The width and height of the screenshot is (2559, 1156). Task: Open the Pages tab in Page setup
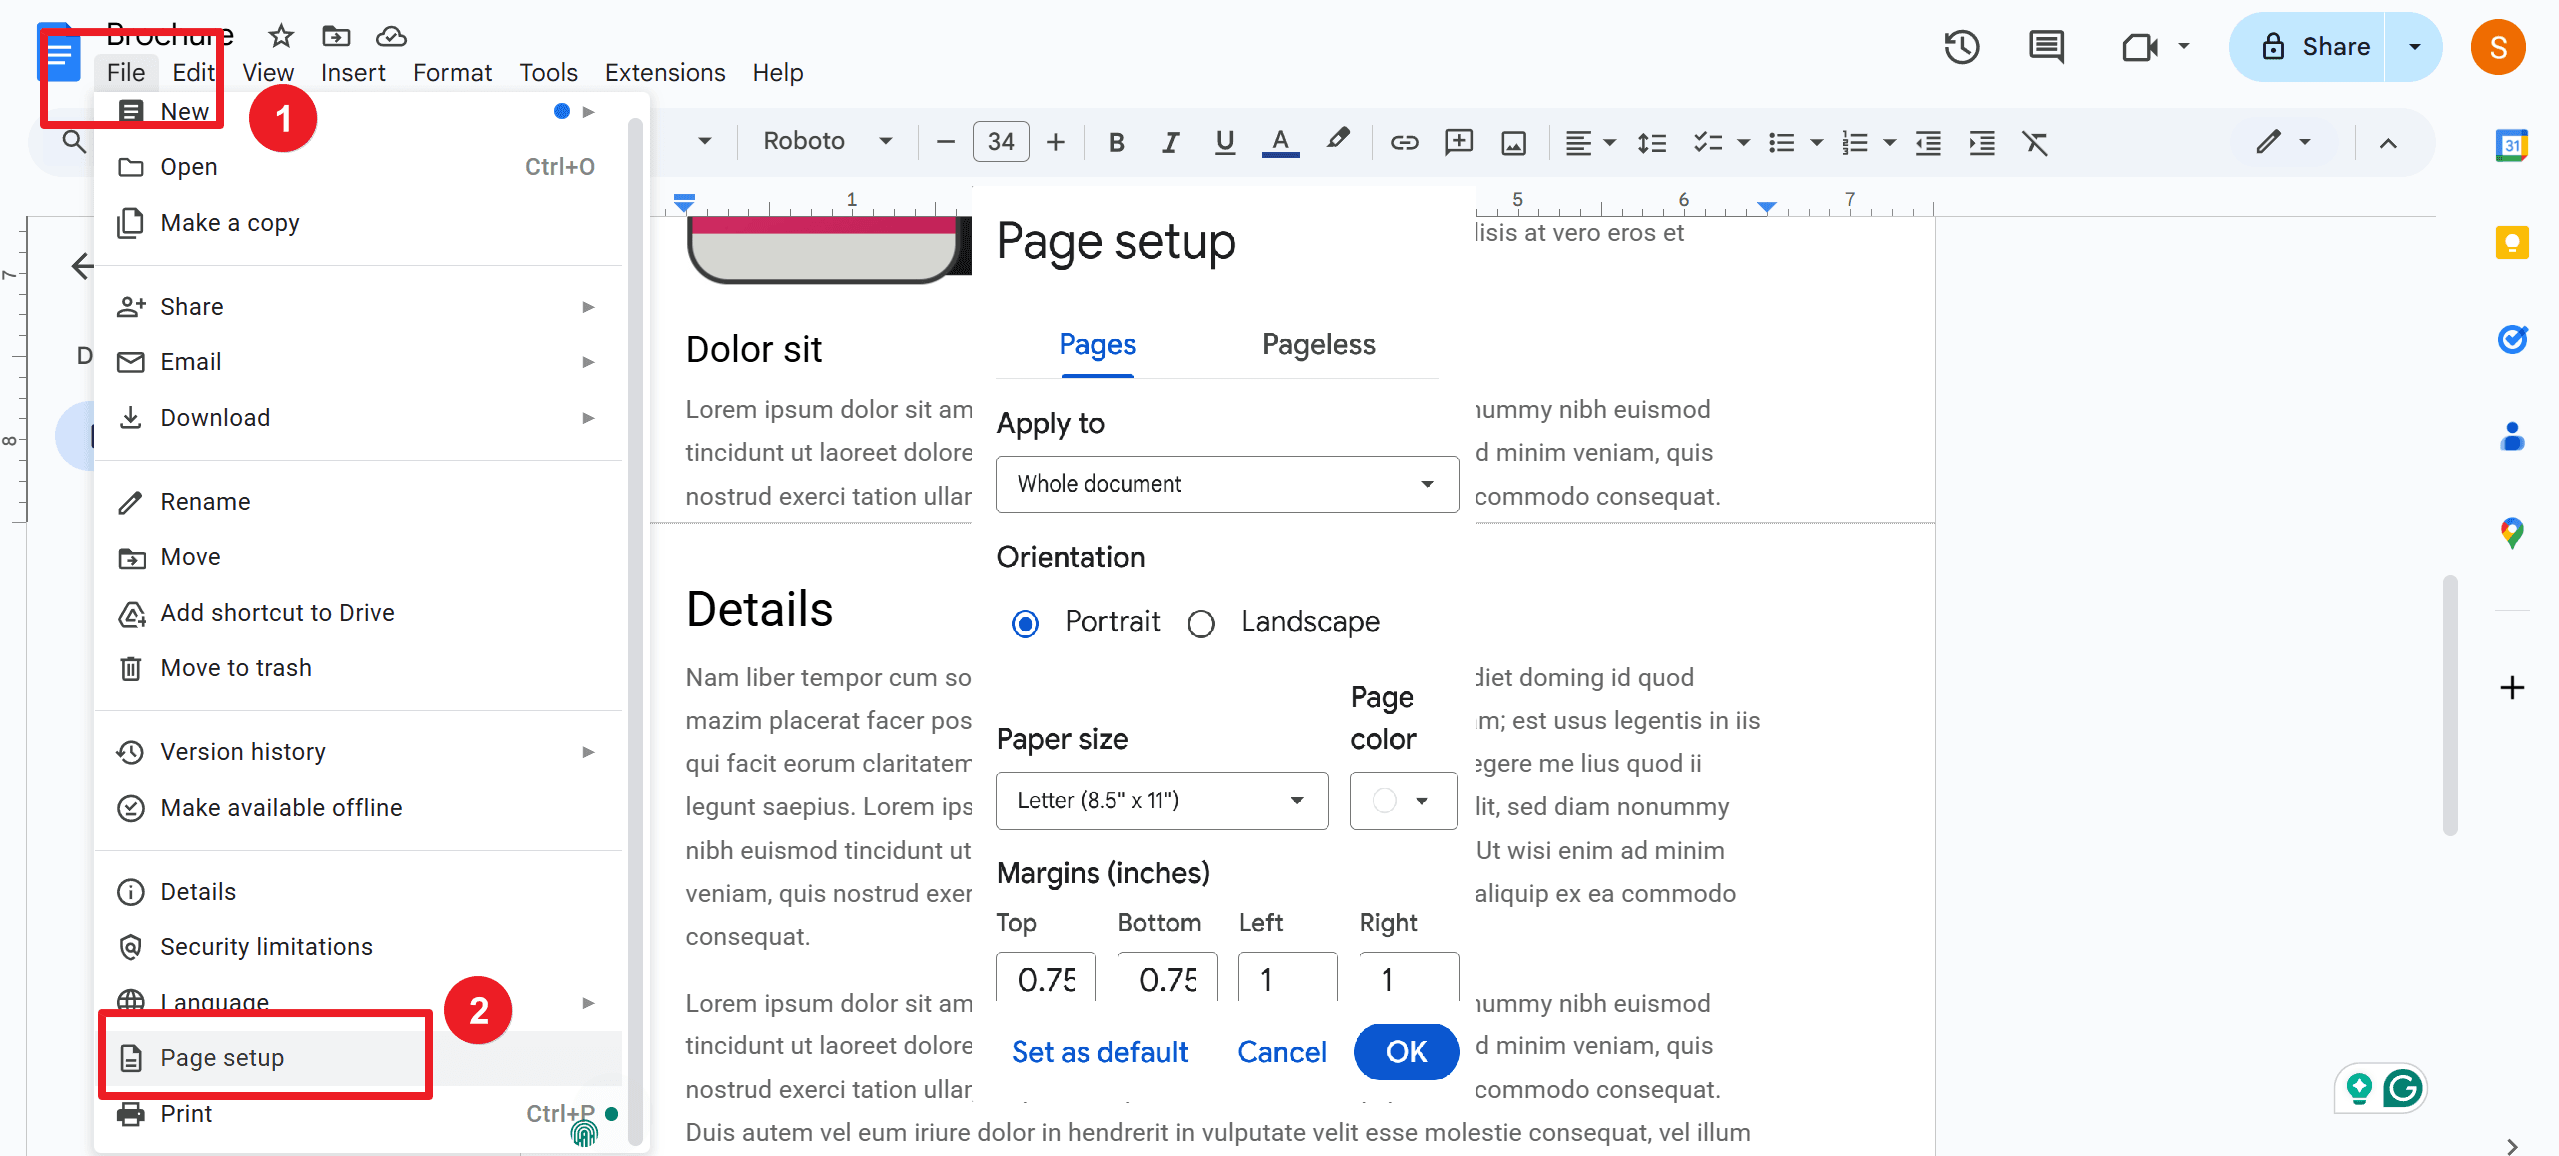click(1097, 345)
